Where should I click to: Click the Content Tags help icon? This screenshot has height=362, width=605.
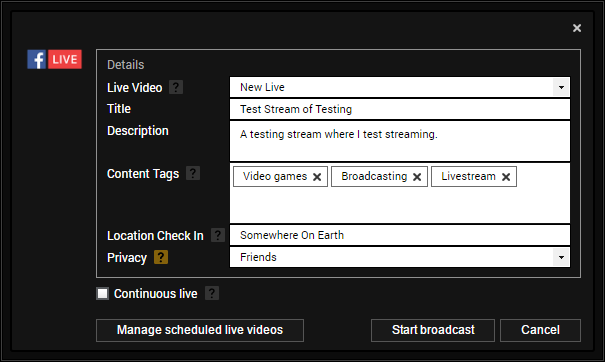click(193, 173)
